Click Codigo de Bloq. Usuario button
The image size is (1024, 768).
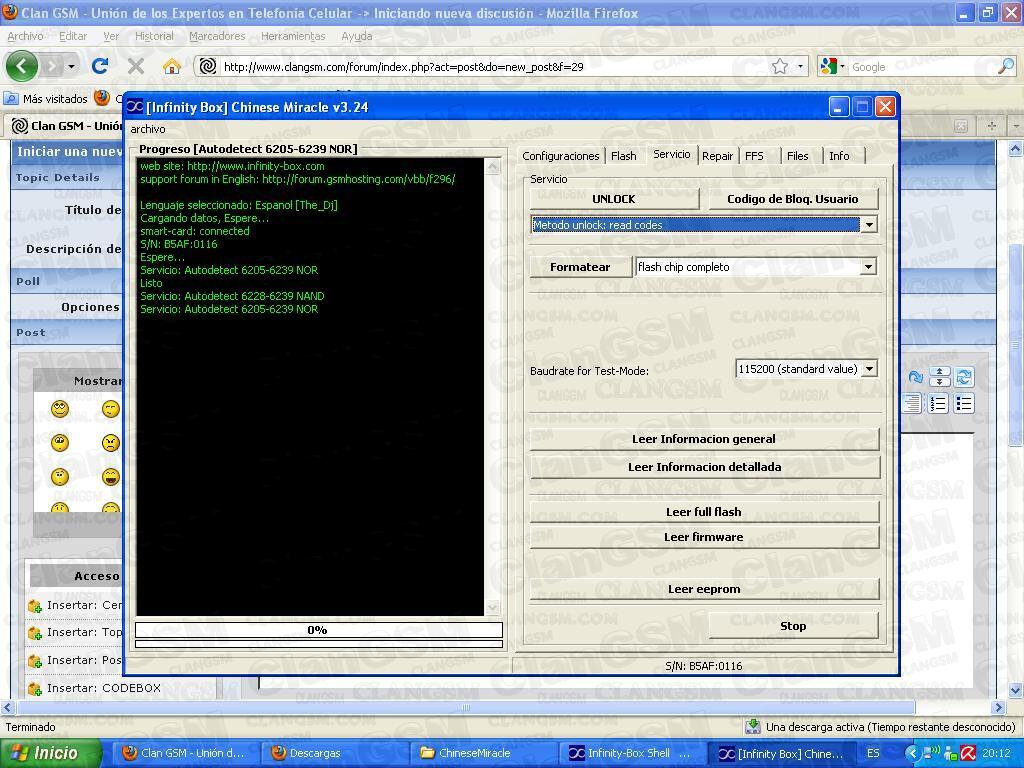point(793,199)
